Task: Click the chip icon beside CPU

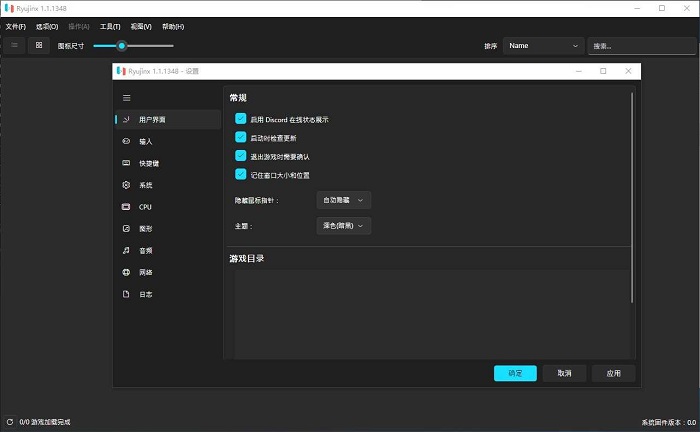Action: click(x=126, y=207)
